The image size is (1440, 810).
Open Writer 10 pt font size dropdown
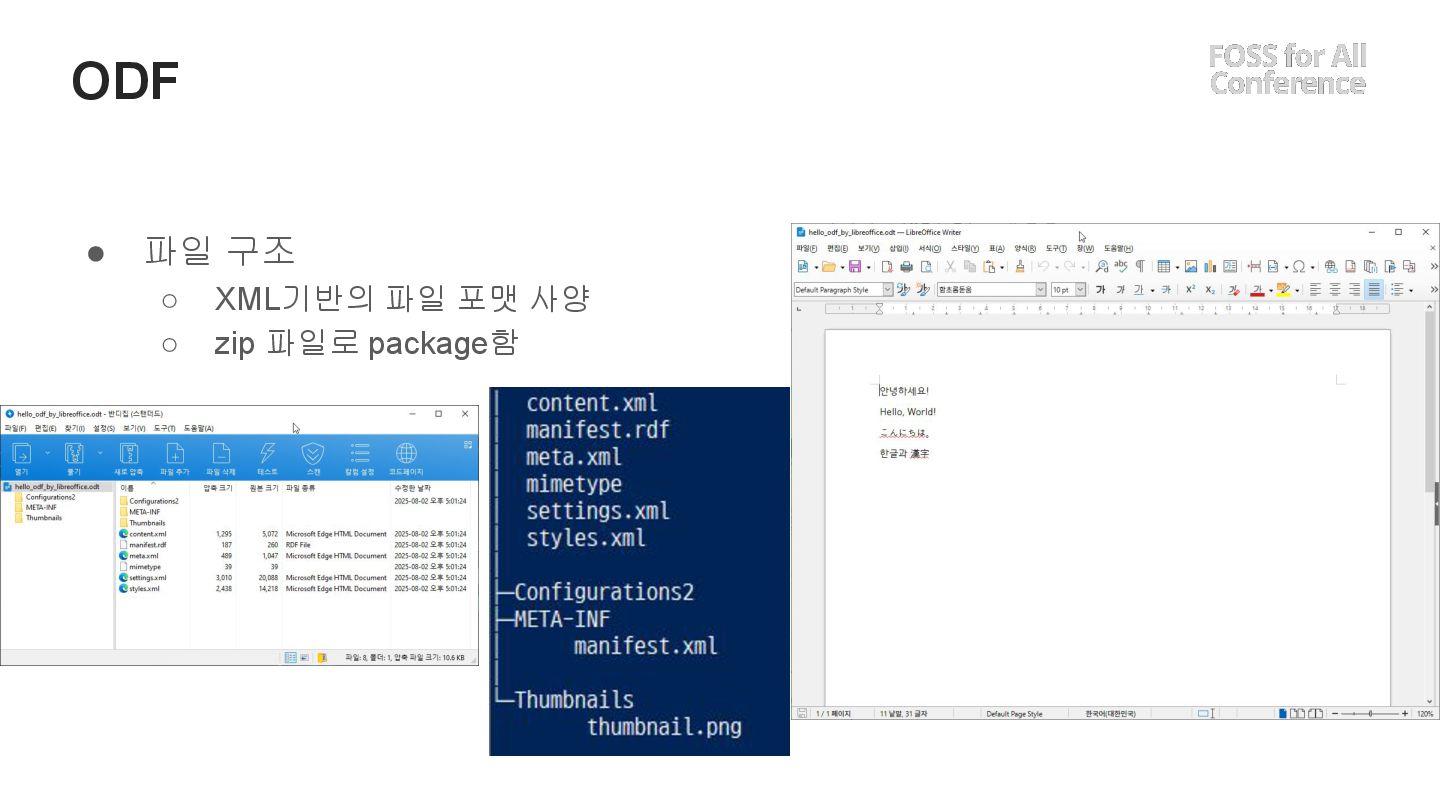point(1080,290)
